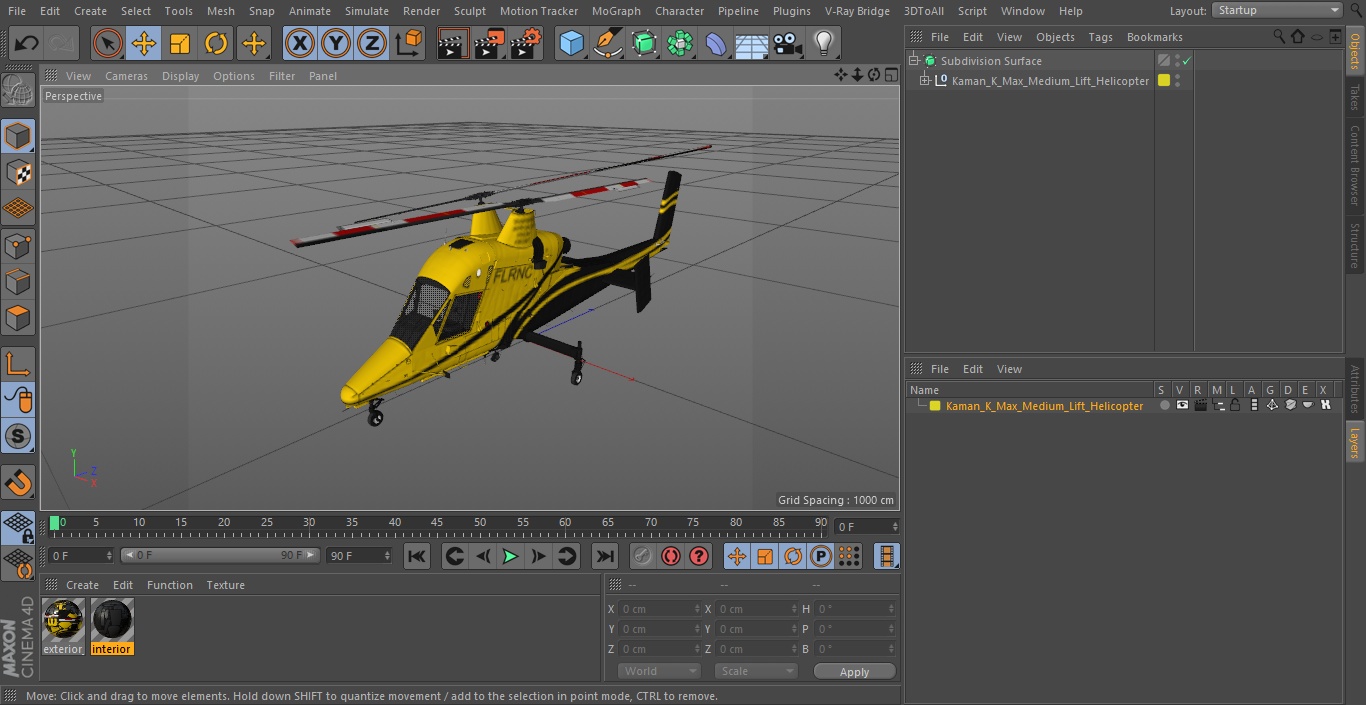Open the Layout Startup dropdown

(x=1277, y=10)
